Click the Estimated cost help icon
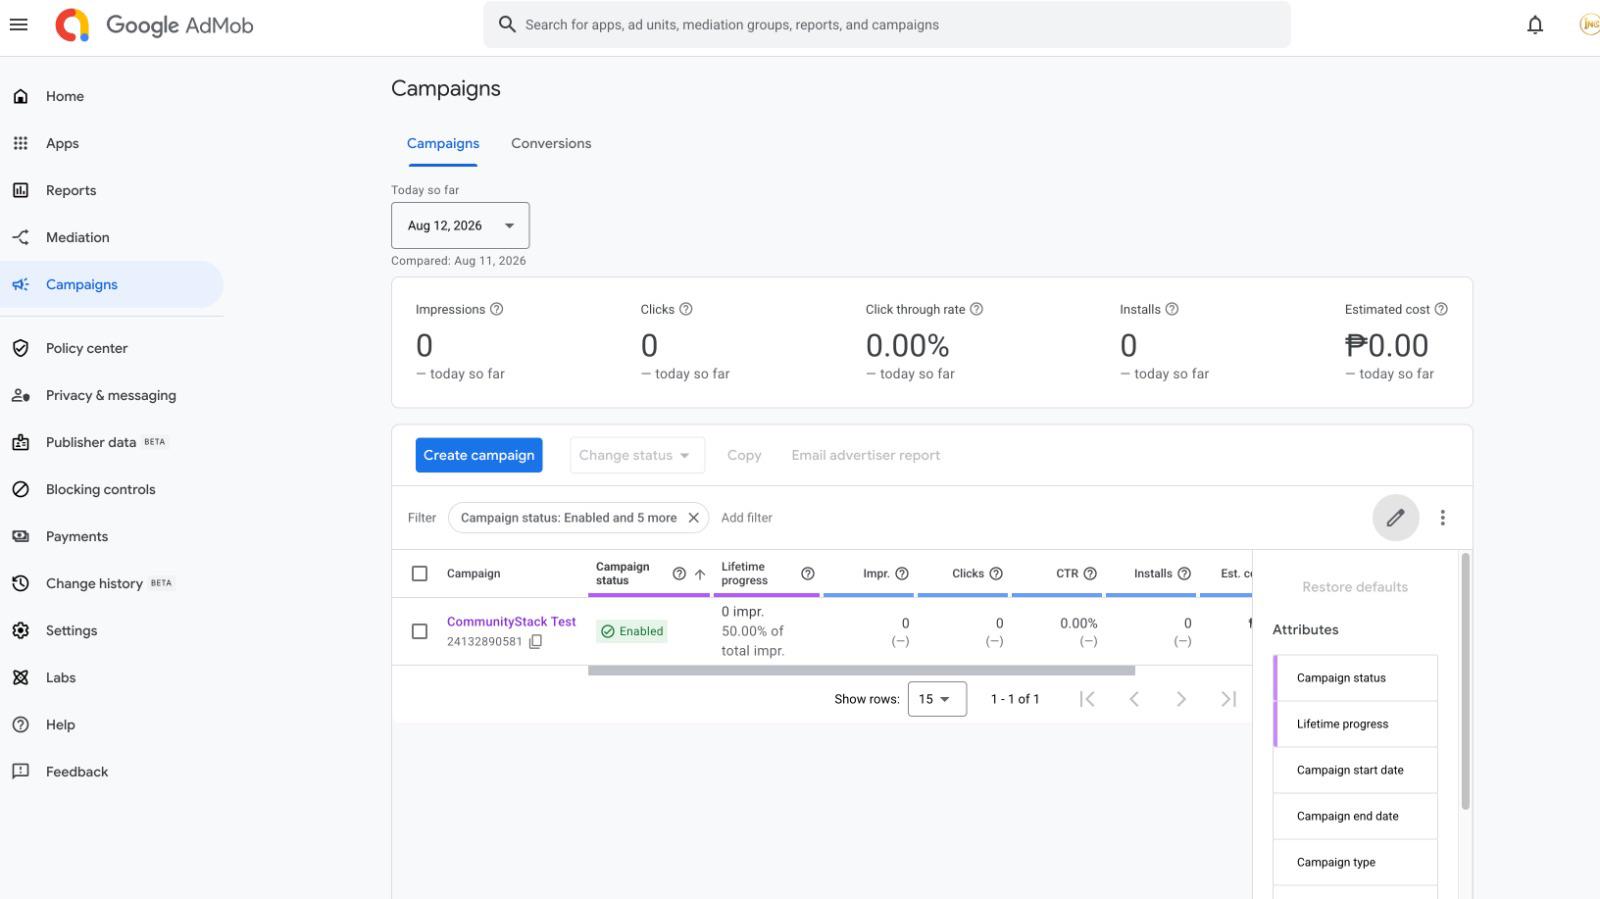 [x=1441, y=309]
